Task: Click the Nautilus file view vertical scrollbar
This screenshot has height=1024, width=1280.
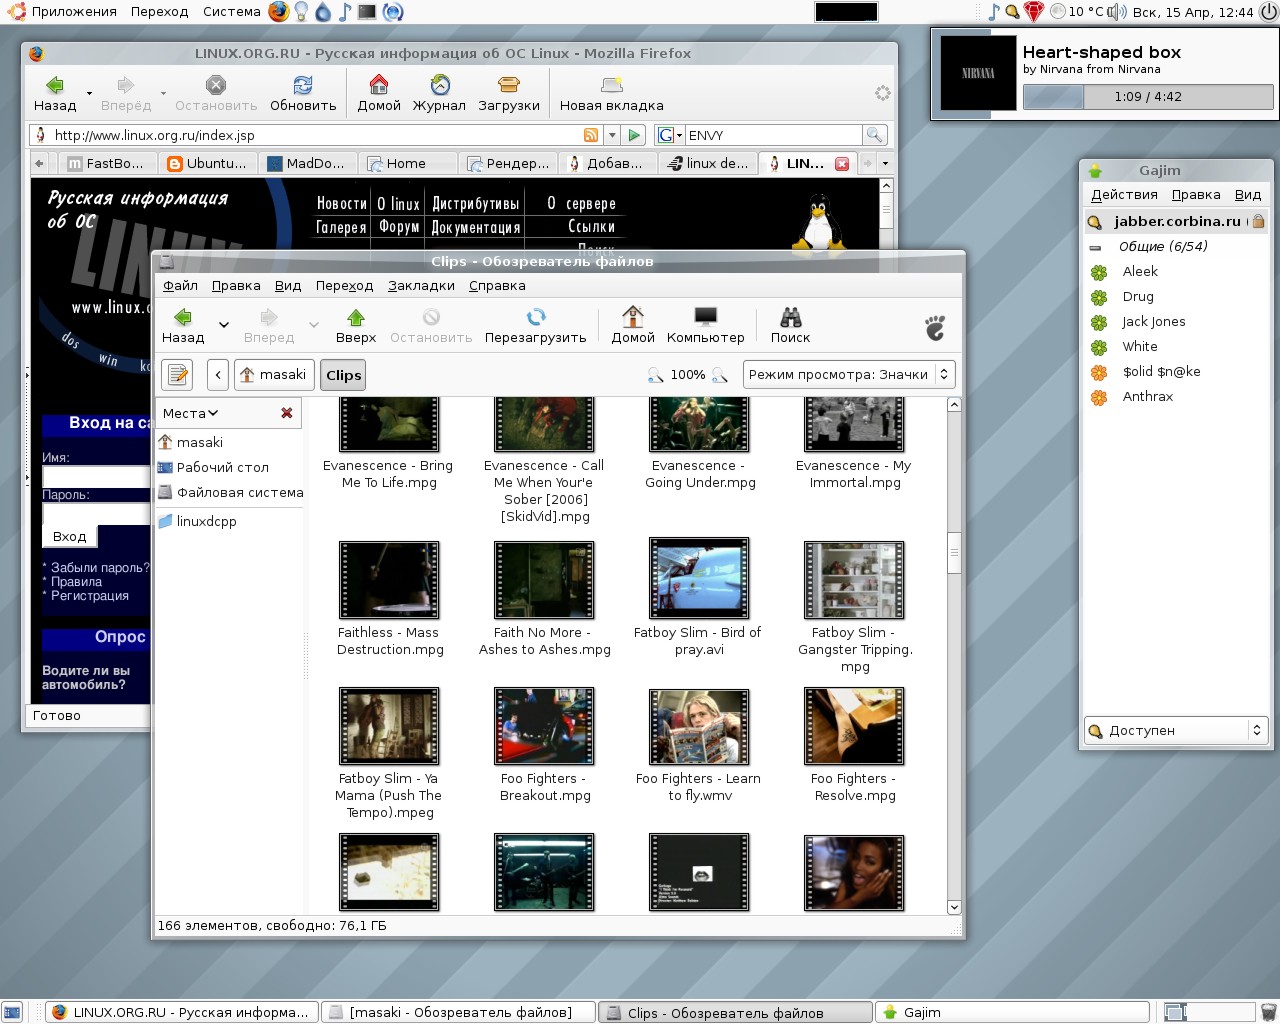Action: click(x=954, y=655)
